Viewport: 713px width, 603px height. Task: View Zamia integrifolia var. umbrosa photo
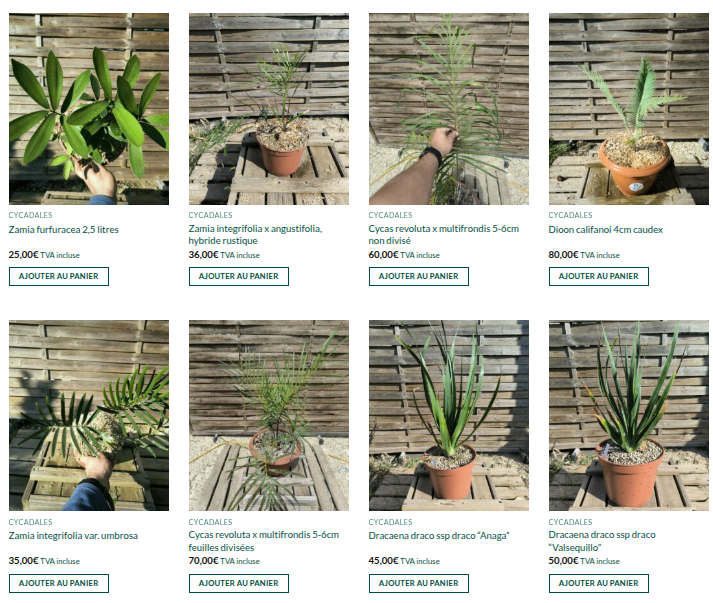click(x=89, y=415)
